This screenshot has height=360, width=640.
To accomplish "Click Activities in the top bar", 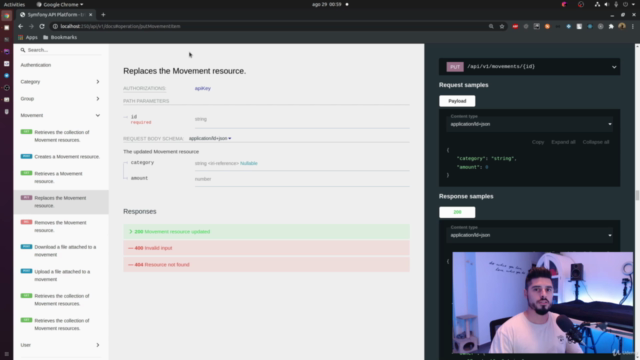I will [x=14, y=4].
